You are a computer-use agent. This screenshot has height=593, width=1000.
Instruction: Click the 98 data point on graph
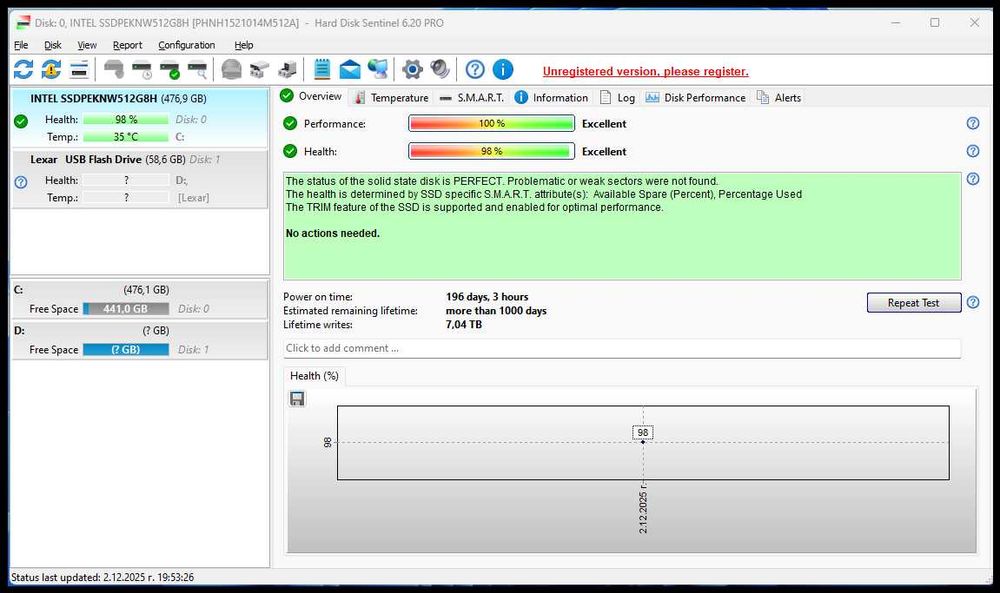coord(643,442)
